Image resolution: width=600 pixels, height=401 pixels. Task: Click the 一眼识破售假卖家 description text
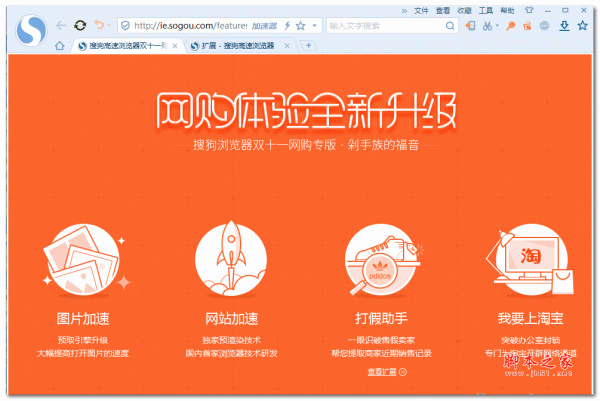point(381,340)
